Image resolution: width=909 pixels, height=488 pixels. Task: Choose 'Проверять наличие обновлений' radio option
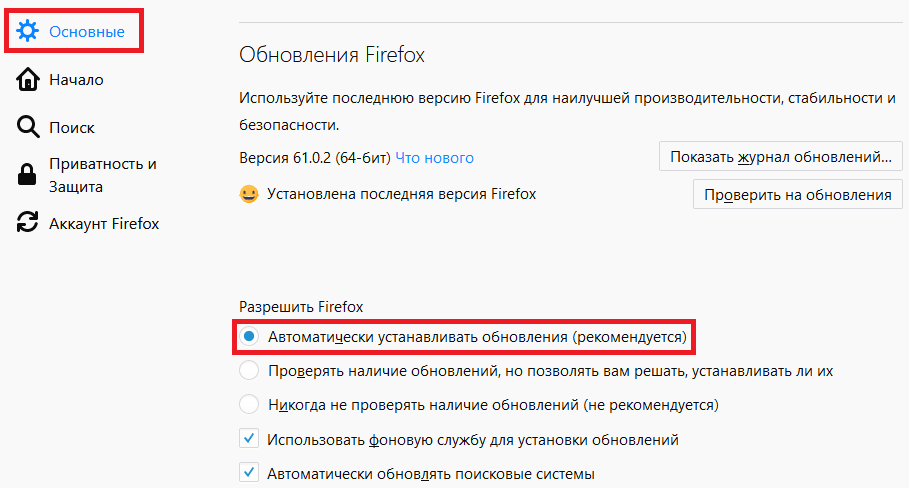click(250, 371)
